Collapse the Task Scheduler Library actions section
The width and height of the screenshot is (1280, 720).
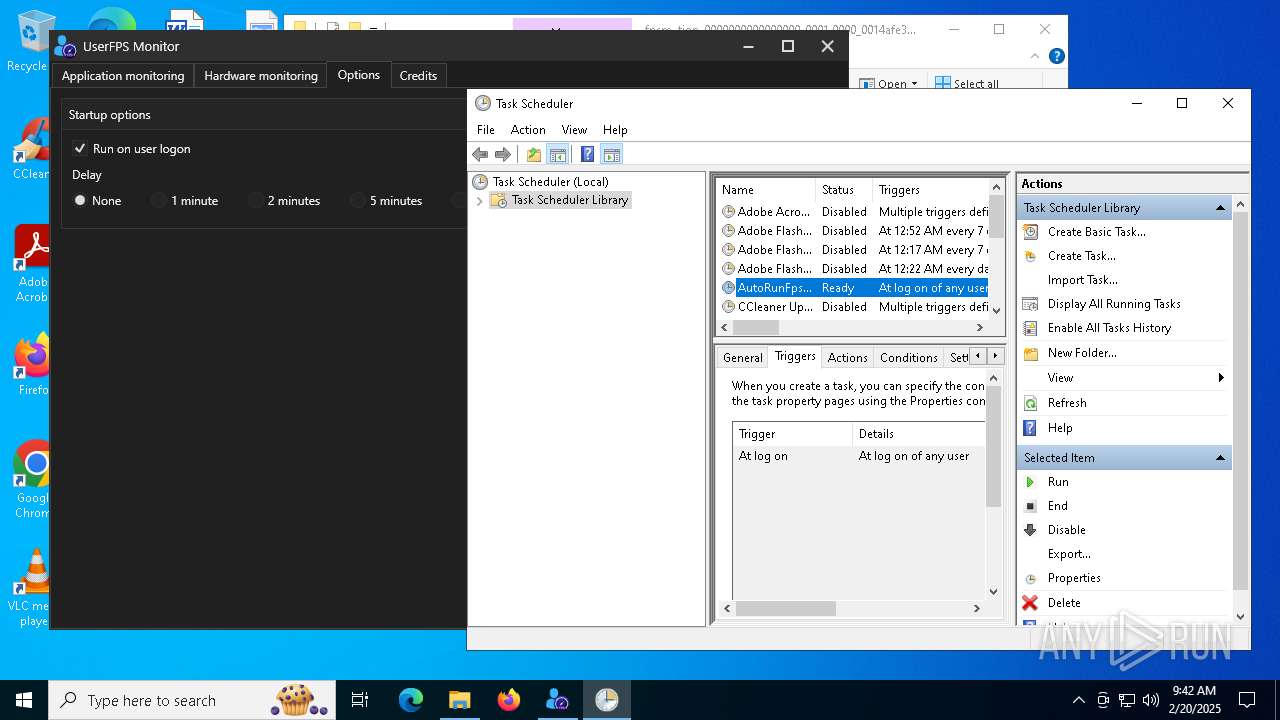[x=1220, y=208]
